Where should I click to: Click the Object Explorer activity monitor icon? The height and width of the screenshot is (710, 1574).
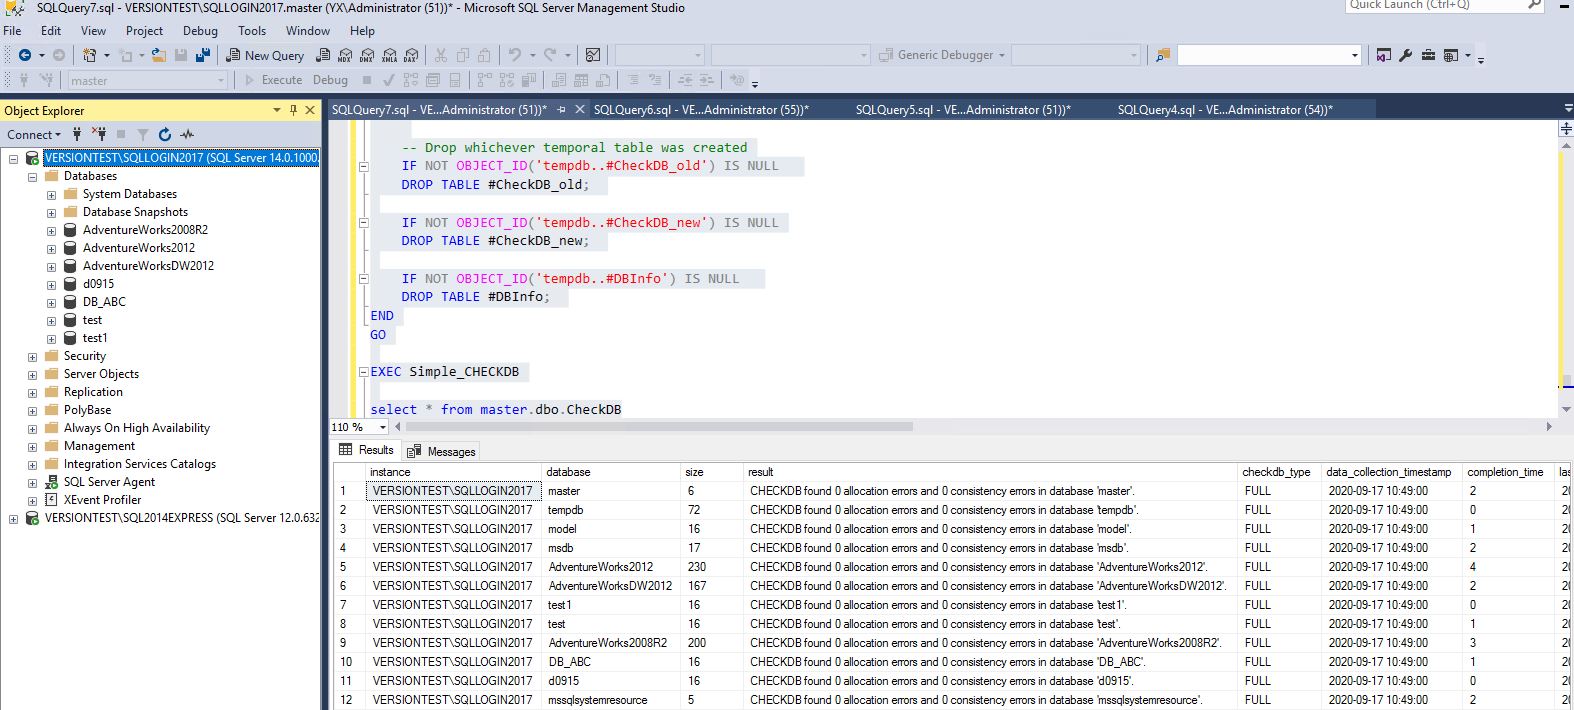[x=187, y=134]
